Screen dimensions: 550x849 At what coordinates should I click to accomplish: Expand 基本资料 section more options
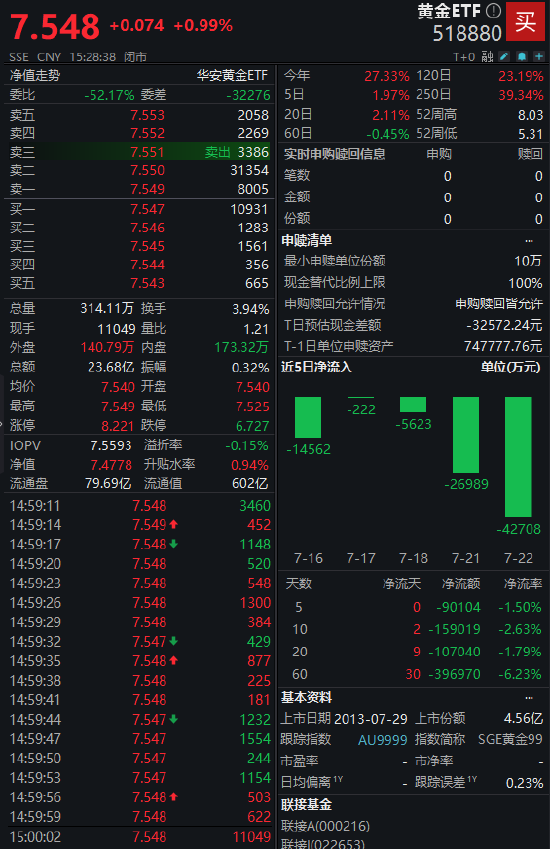tap(529, 697)
